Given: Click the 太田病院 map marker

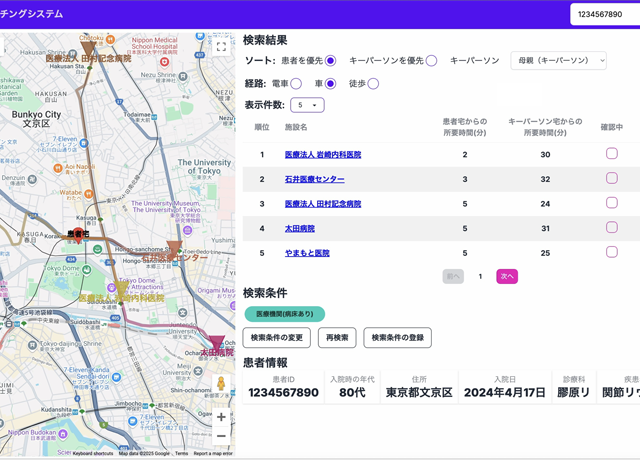Looking at the screenshot, I should click(216, 343).
